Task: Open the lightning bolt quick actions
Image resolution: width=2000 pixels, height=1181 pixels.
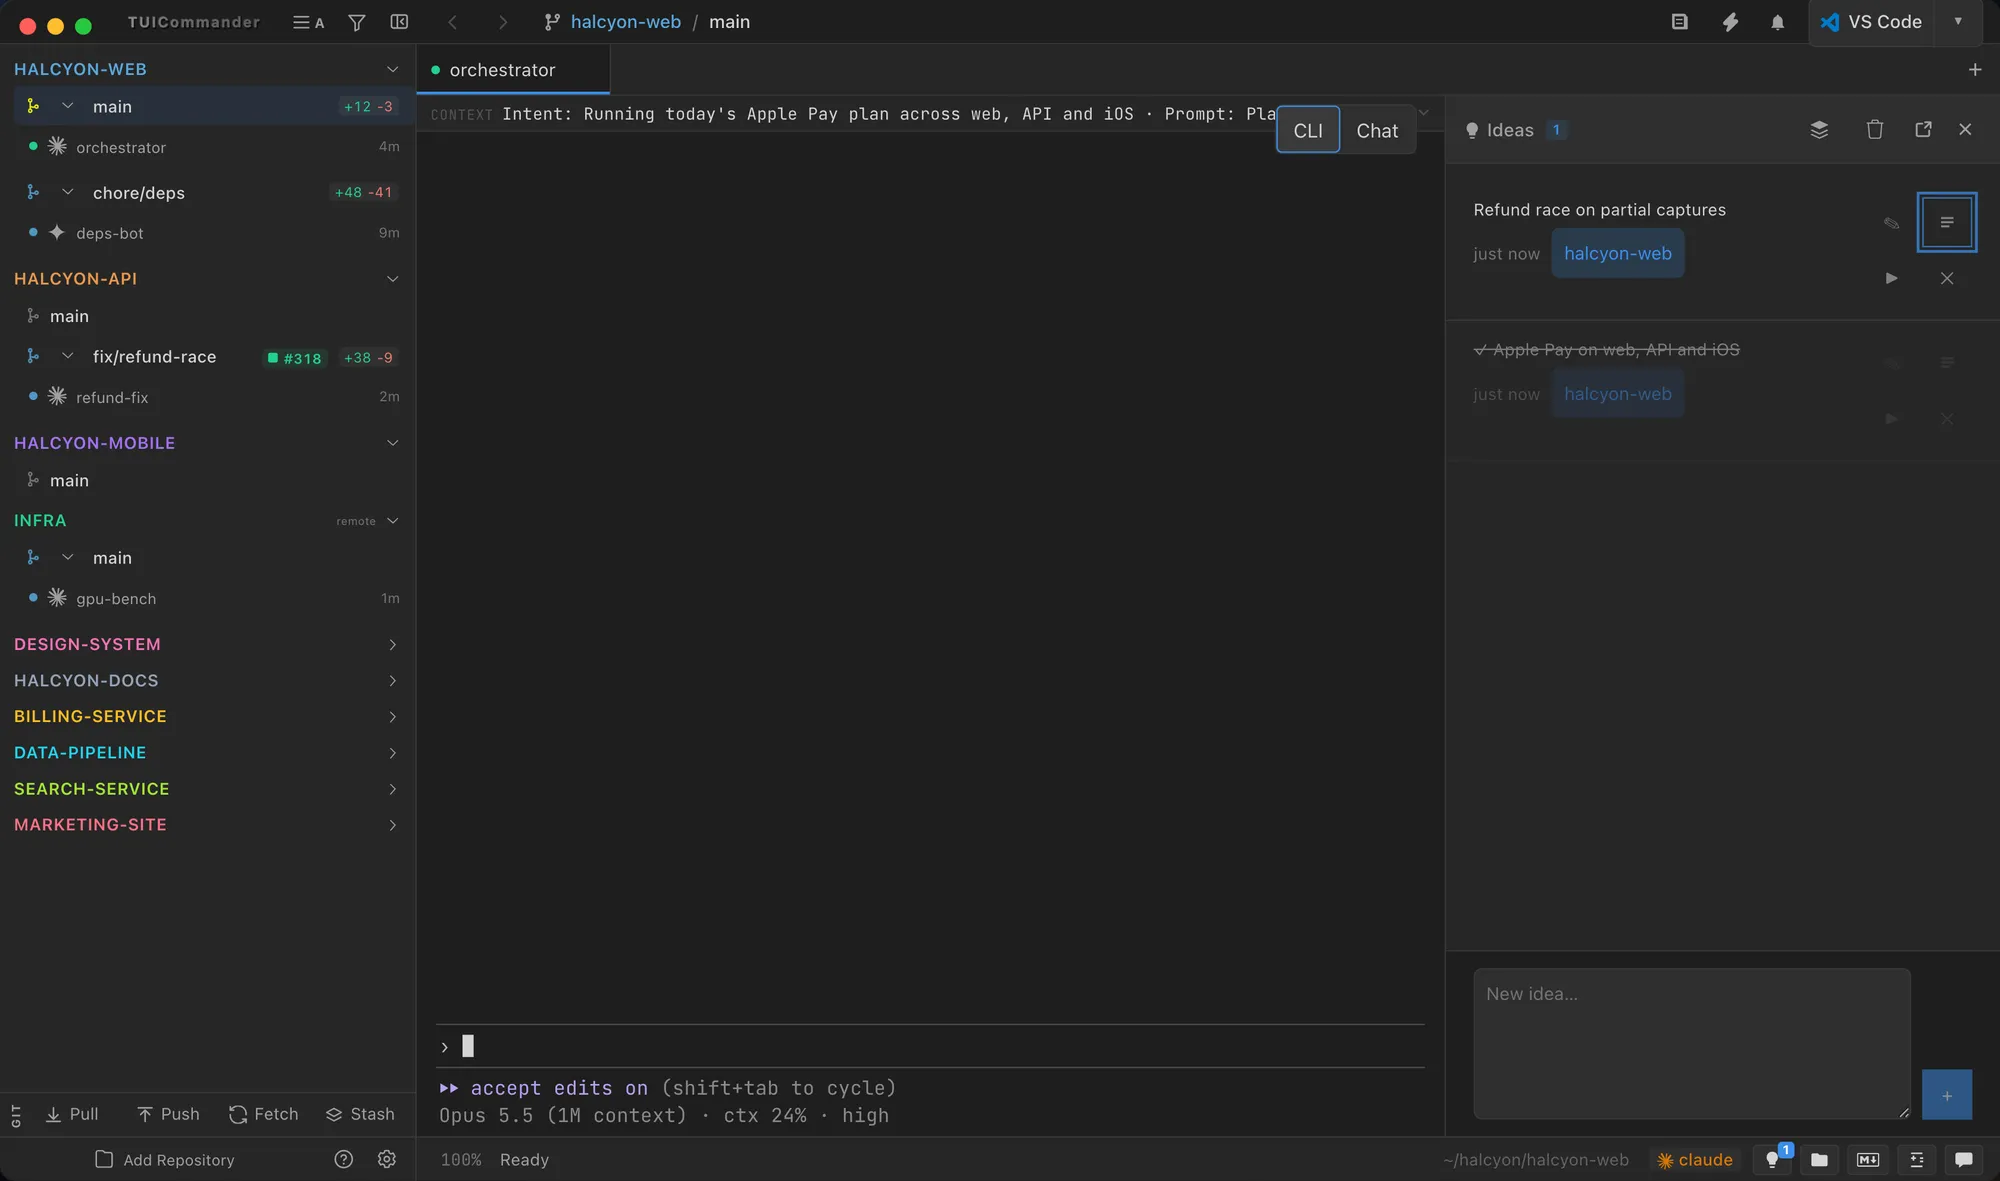Action: pyautogui.click(x=1730, y=22)
